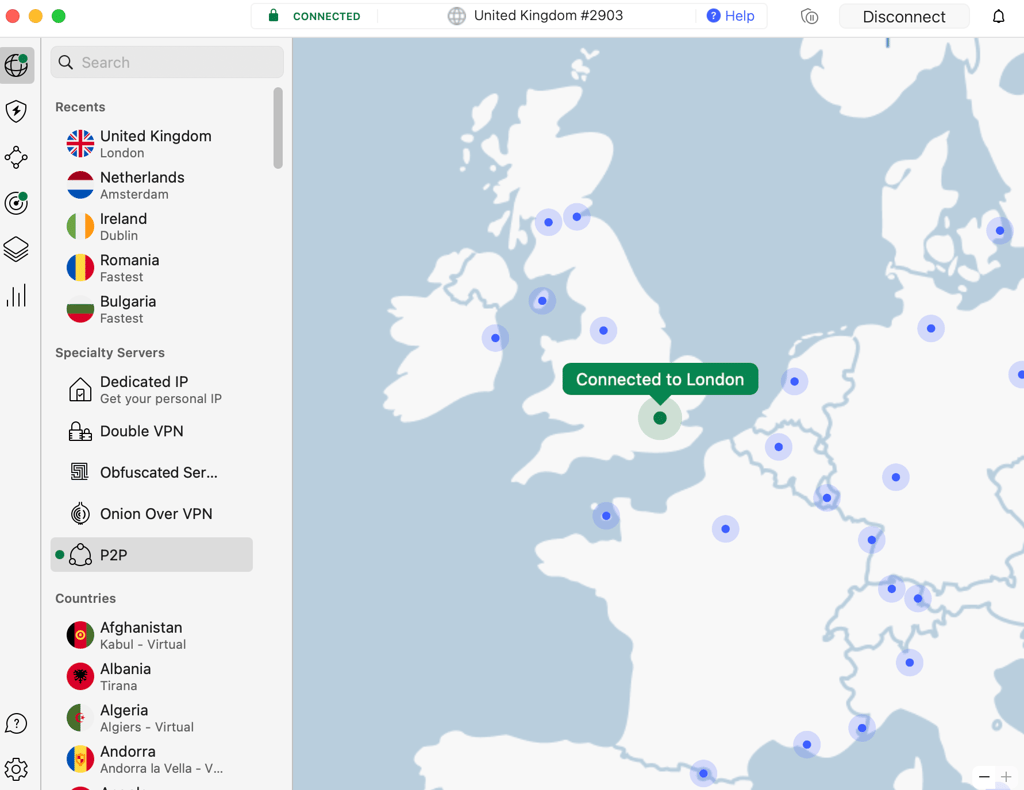Click the CONNECTED status label

click(327, 16)
